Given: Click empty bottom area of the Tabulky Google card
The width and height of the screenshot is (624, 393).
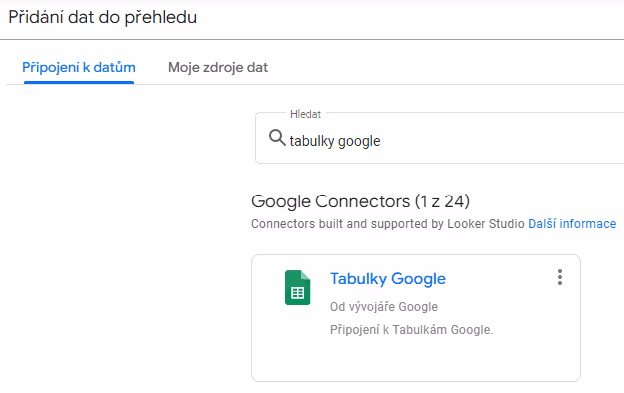Looking at the screenshot, I should click(x=415, y=360).
